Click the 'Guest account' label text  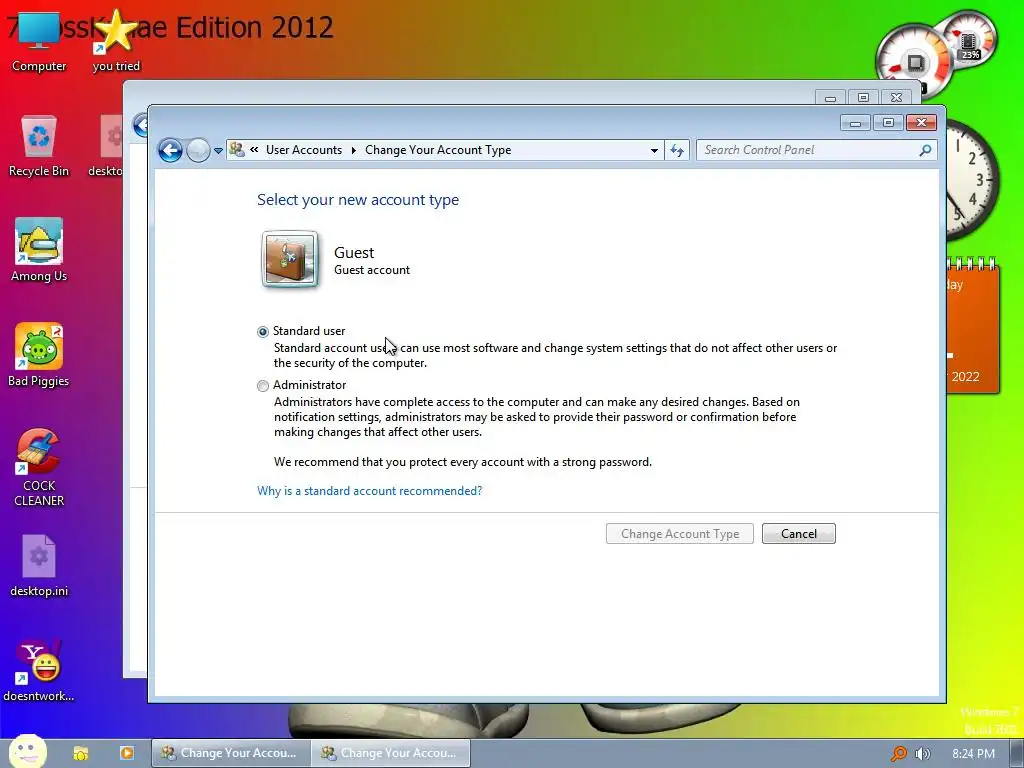372,270
